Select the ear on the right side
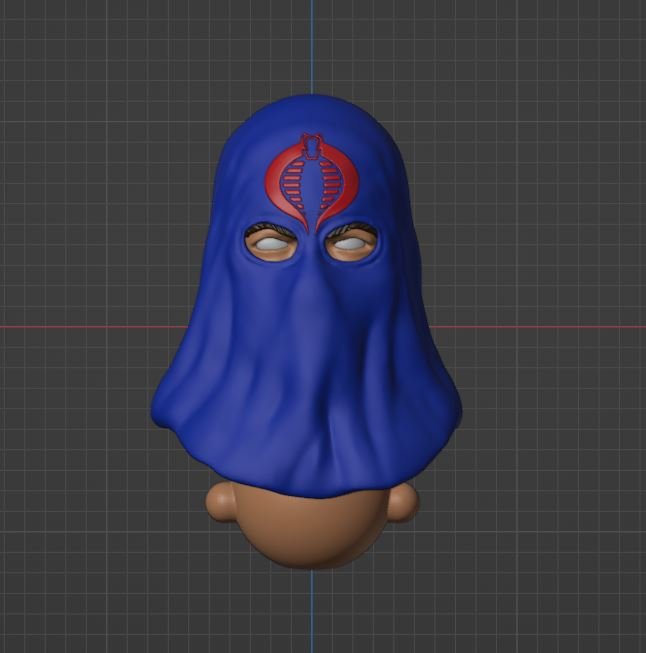This screenshot has width=646, height=653. (x=405, y=503)
